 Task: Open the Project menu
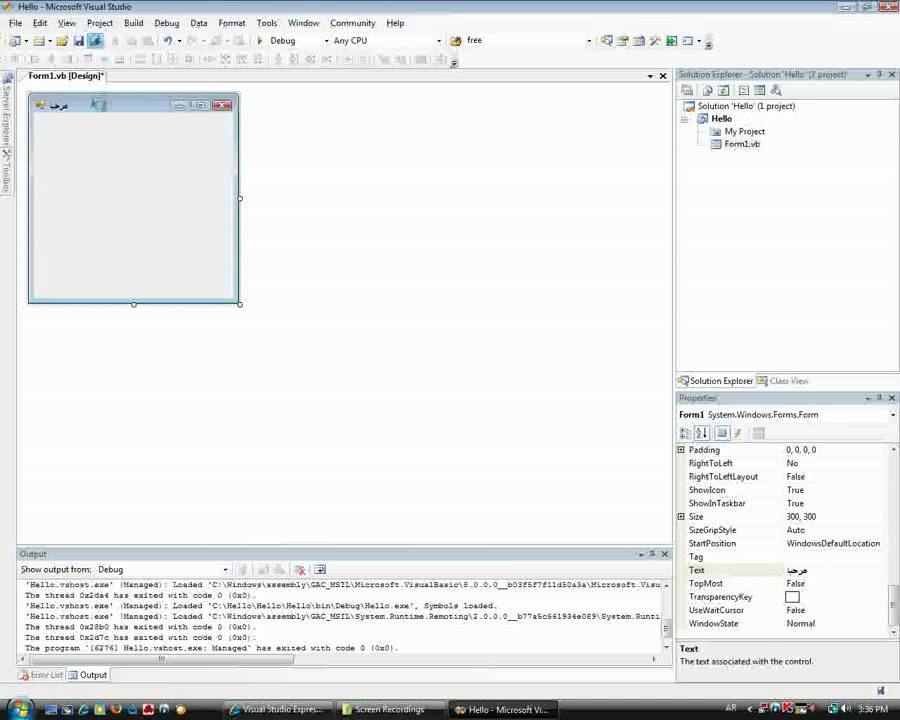coord(100,23)
